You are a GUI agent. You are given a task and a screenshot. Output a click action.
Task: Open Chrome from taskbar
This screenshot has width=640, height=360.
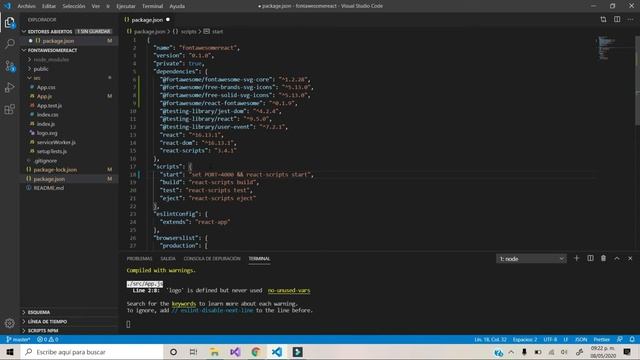point(256,352)
